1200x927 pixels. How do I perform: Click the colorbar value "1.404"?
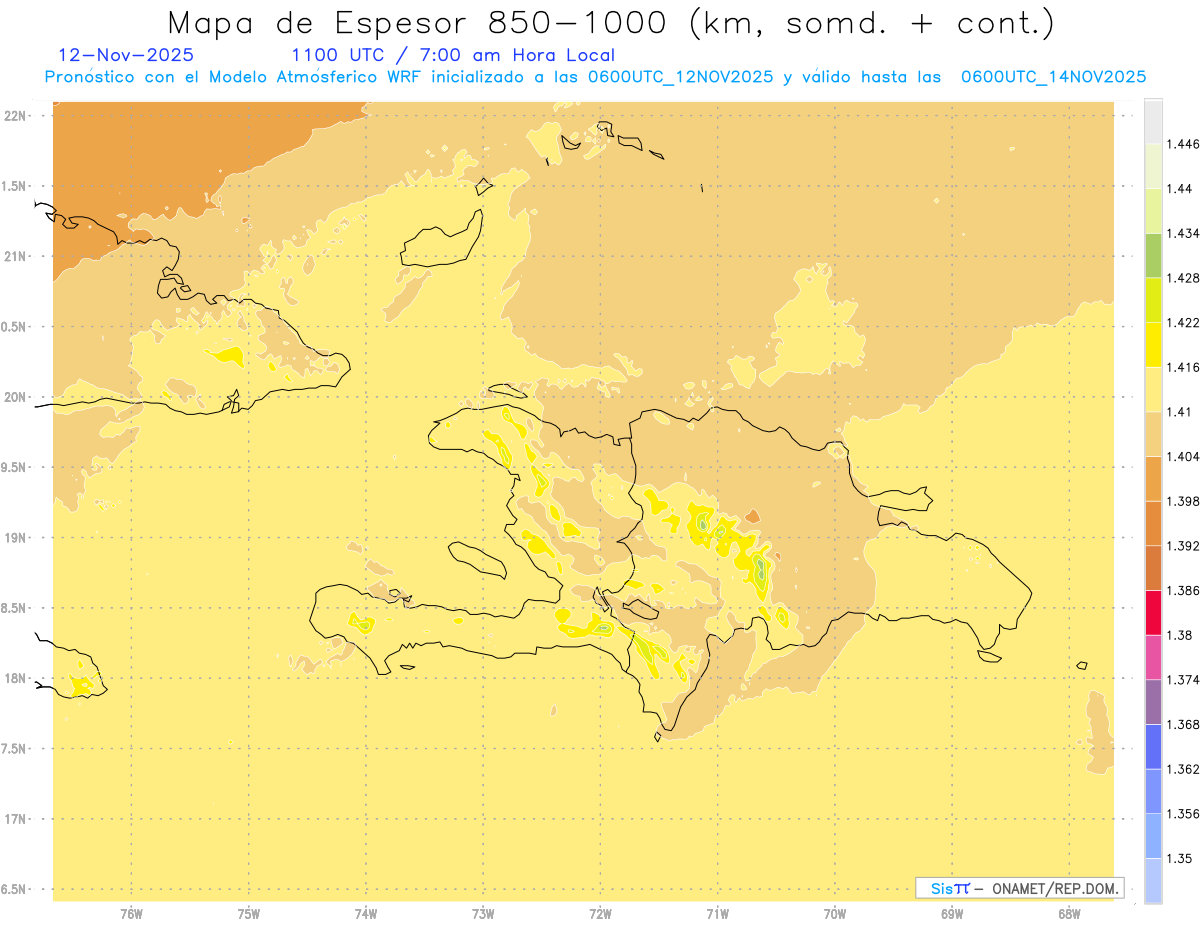(1183, 456)
